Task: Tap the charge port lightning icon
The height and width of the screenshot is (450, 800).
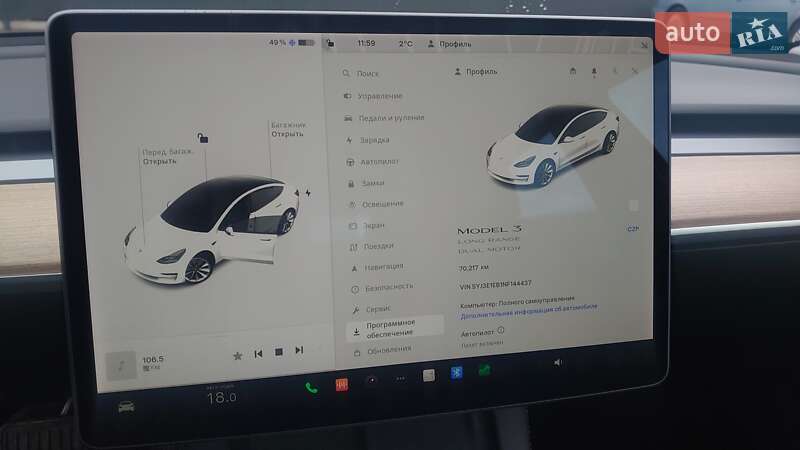Action: click(308, 192)
